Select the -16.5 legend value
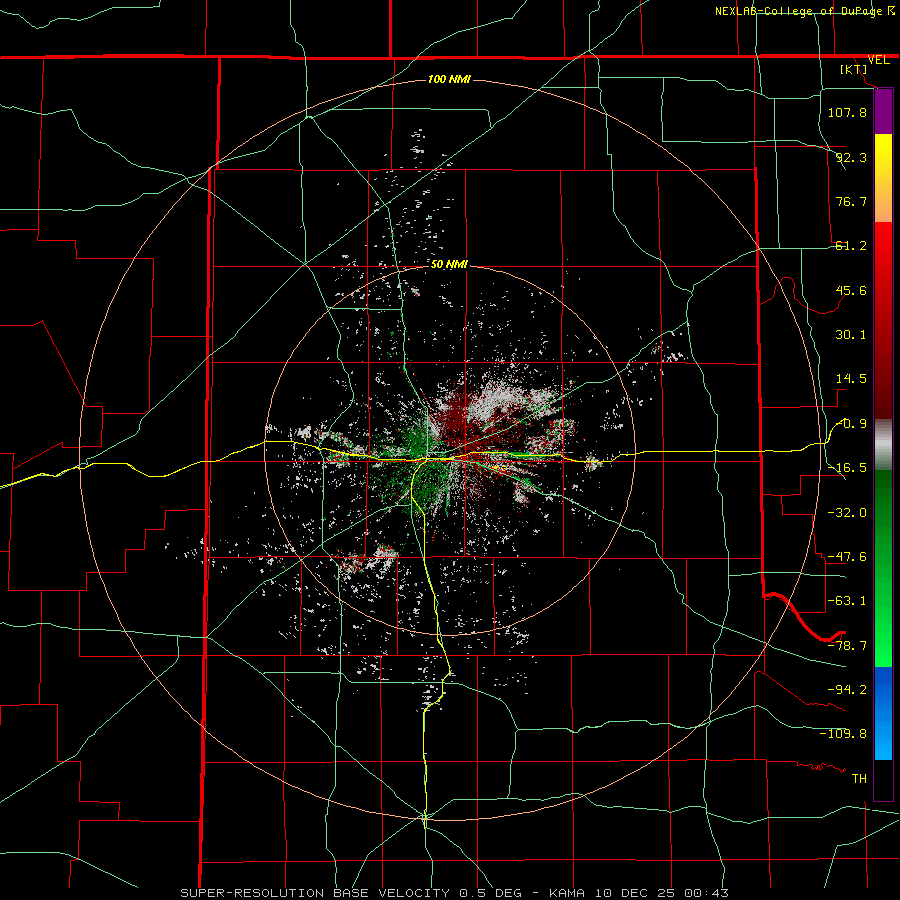900x900 pixels. [847, 468]
